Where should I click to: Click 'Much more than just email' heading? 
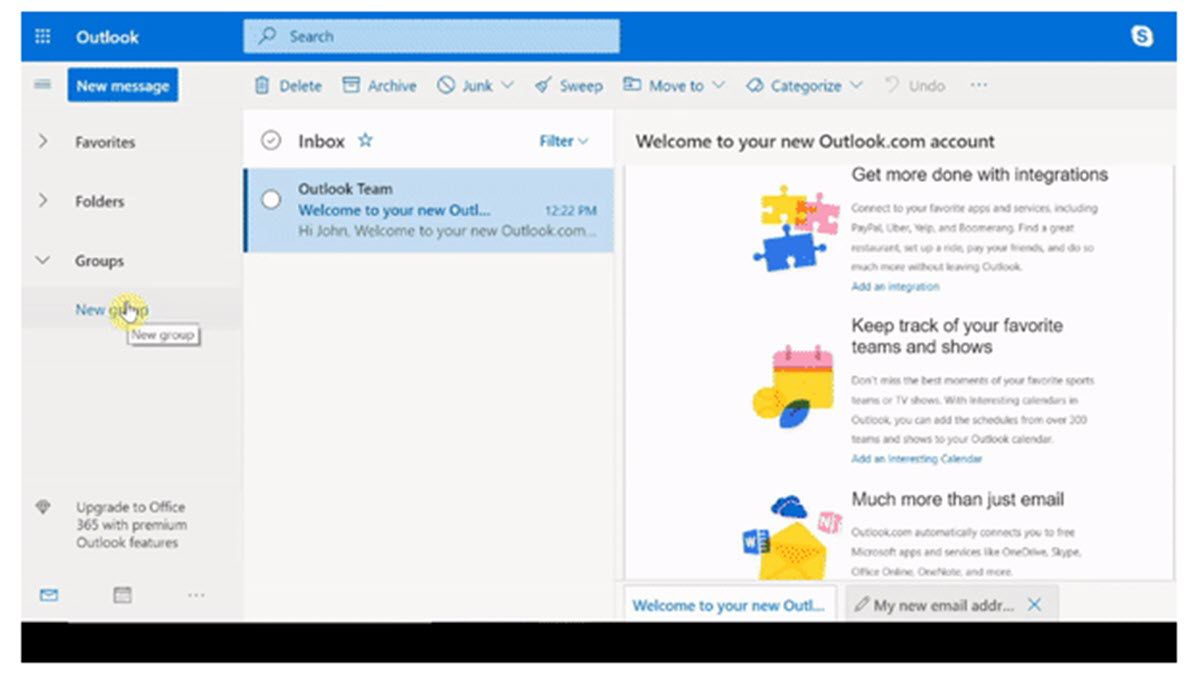[958, 499]
